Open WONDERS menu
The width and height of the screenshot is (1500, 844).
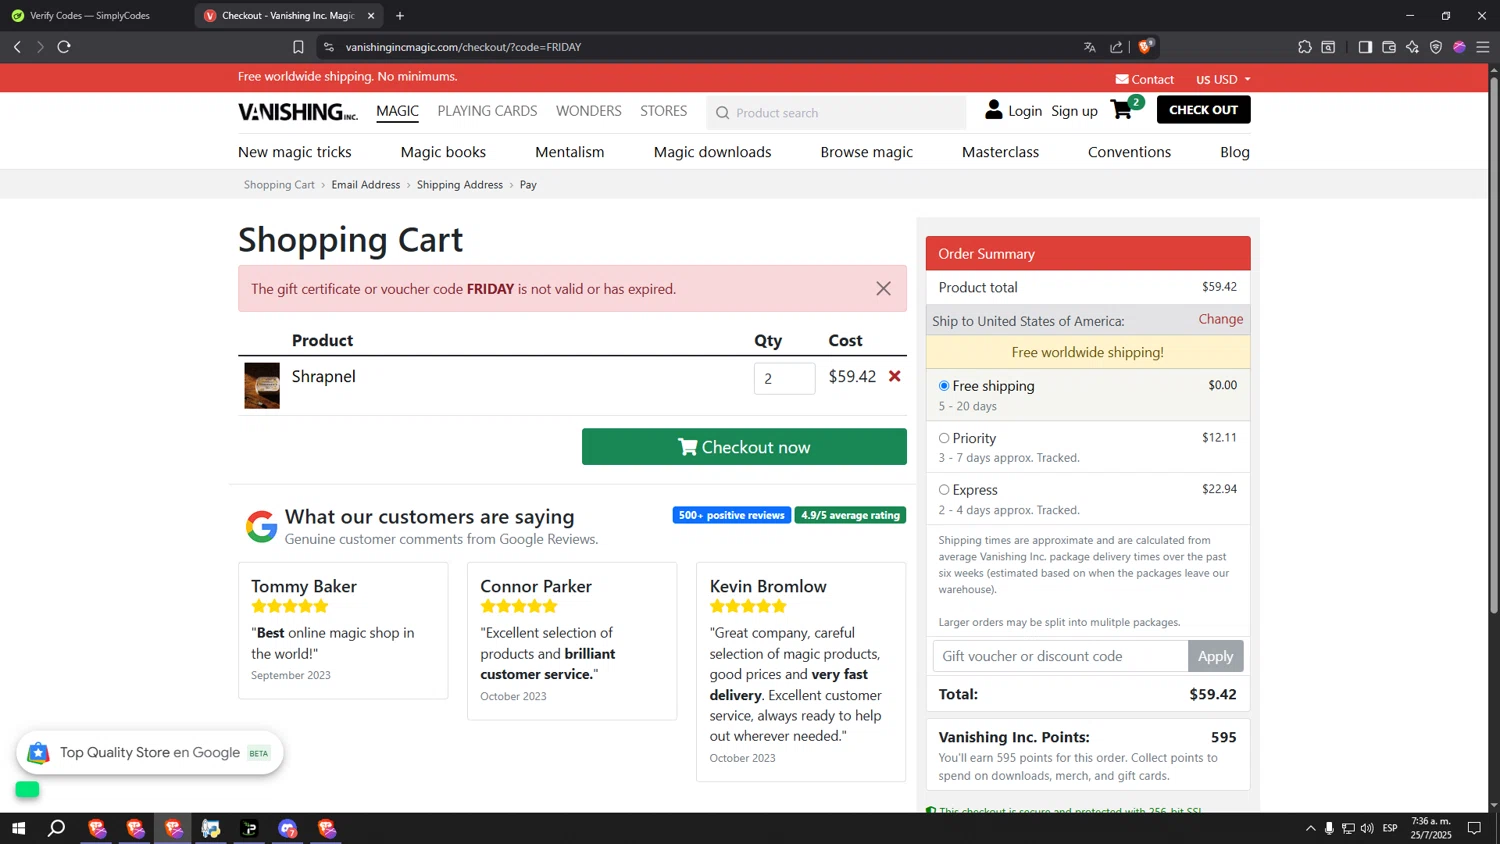click(x=589, y=111)
